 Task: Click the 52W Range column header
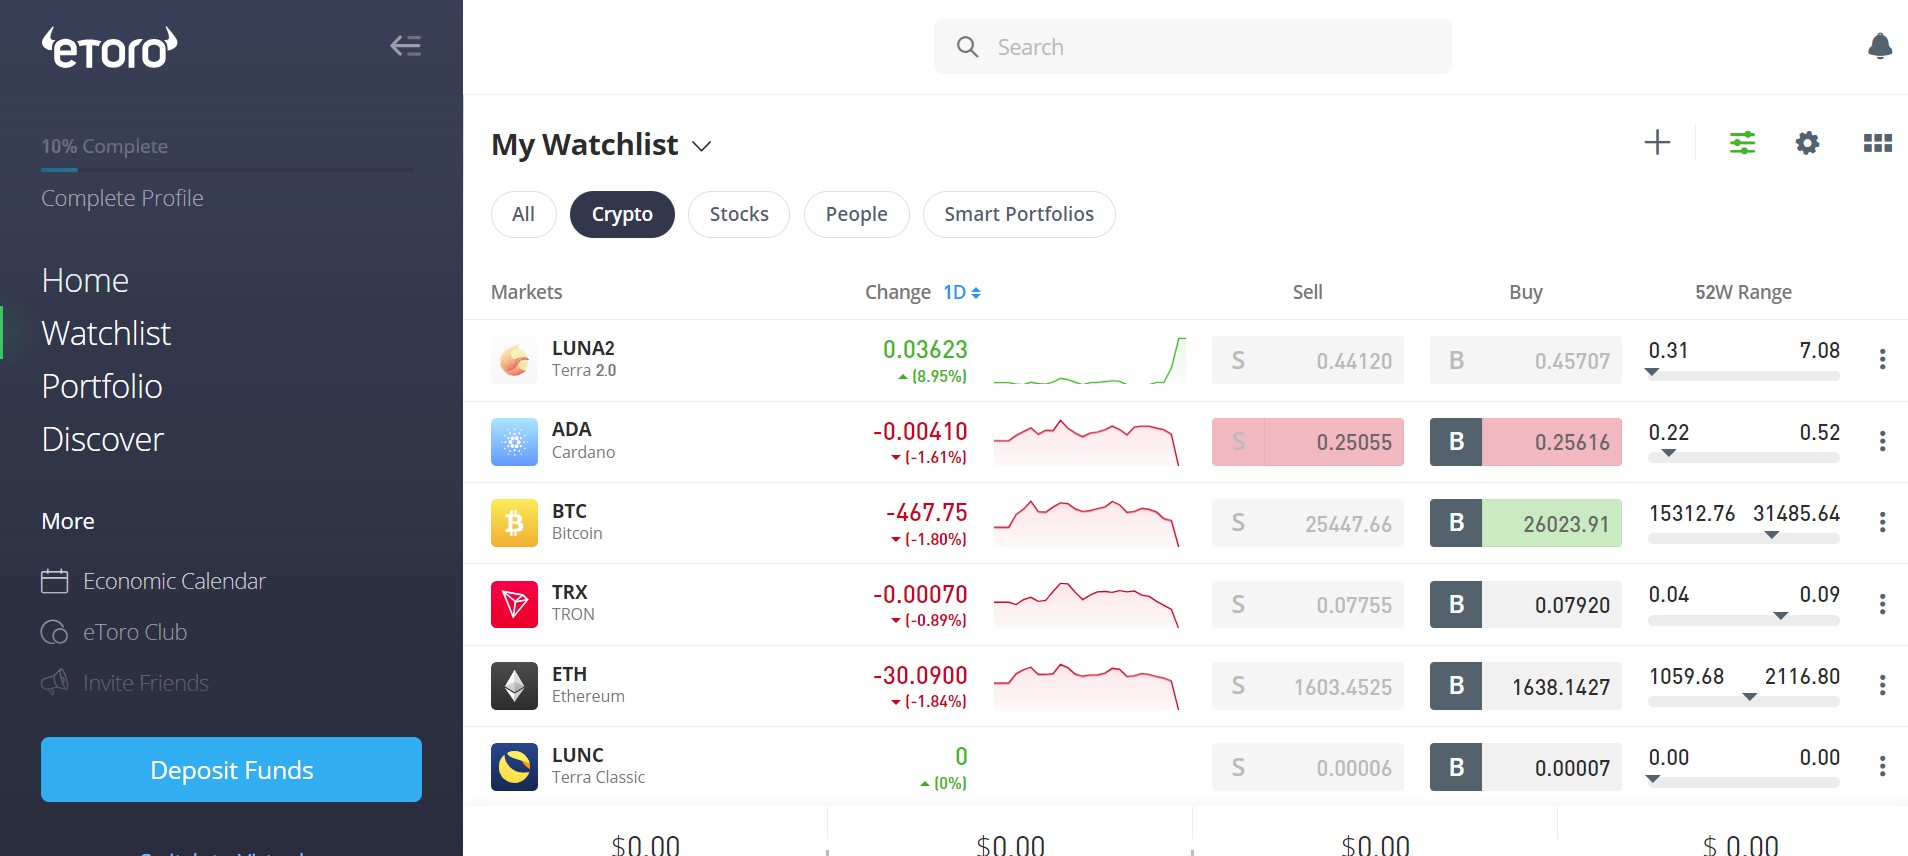click(1743, 292)
